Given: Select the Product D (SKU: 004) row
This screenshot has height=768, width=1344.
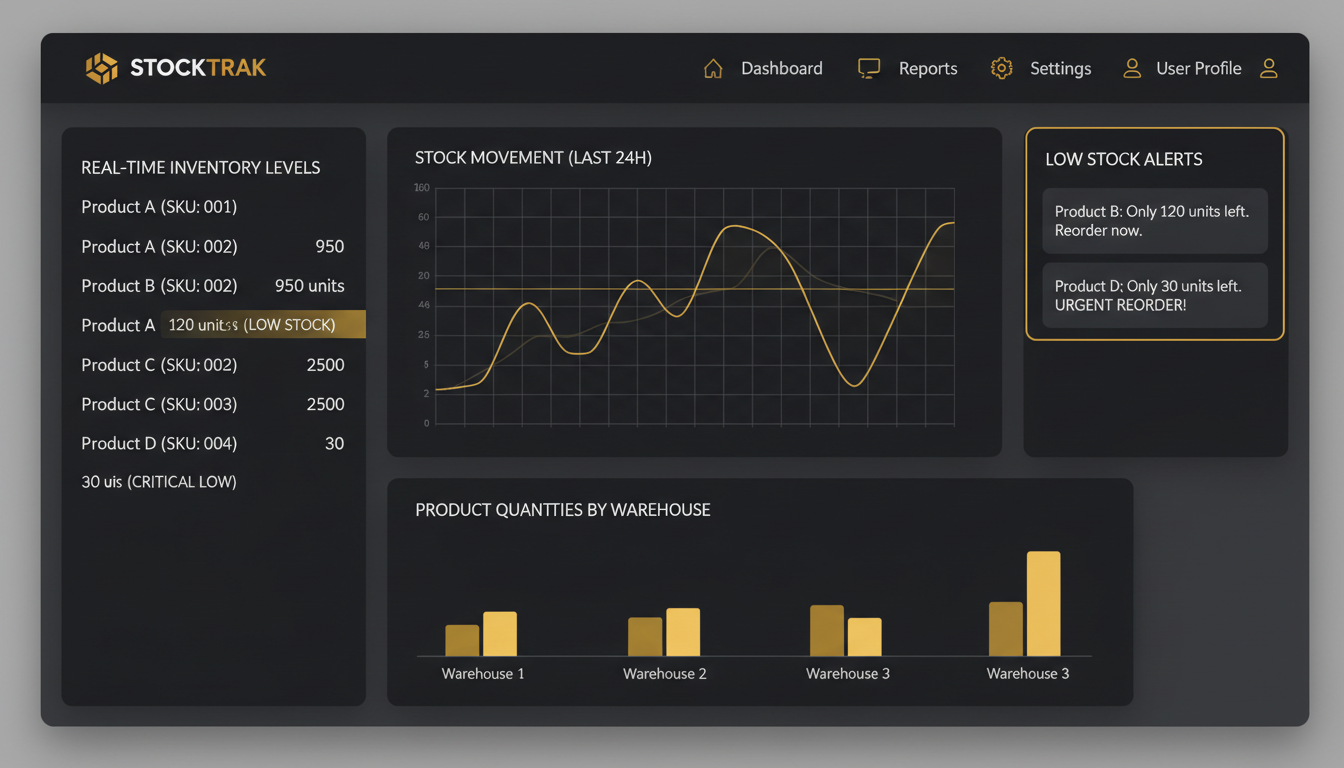Looking at the screenshot, I should 159,443.
